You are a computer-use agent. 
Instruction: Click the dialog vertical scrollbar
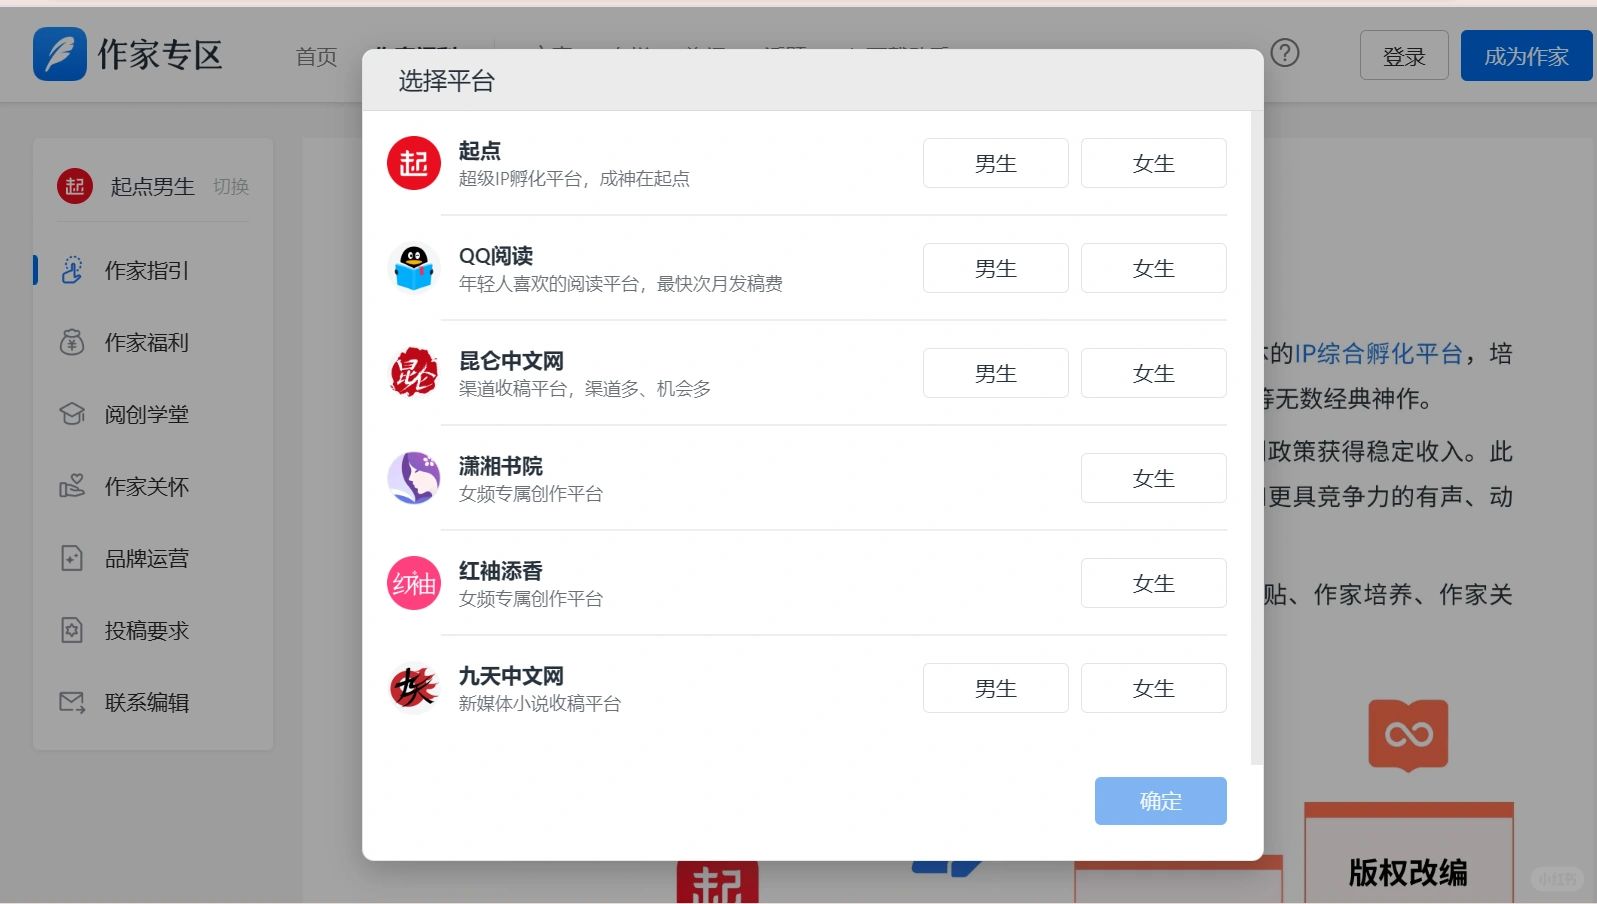point(1257,438)
